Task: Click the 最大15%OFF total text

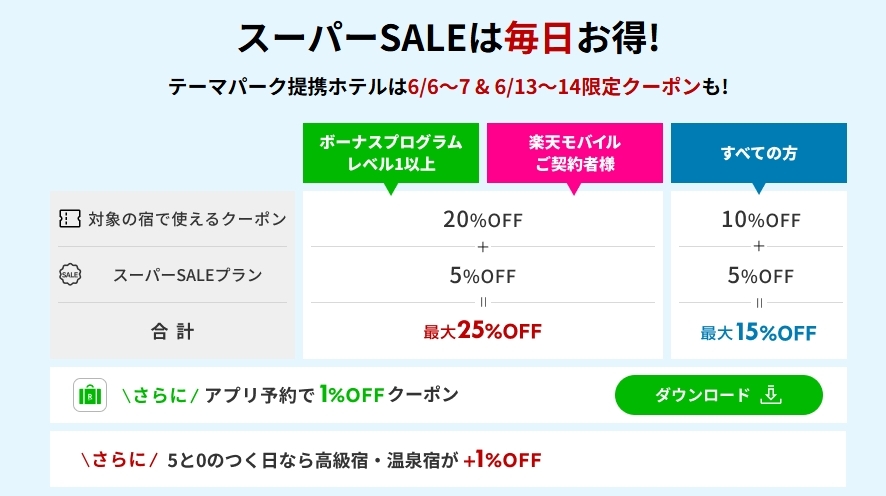Action: click(x=758, y=332)
